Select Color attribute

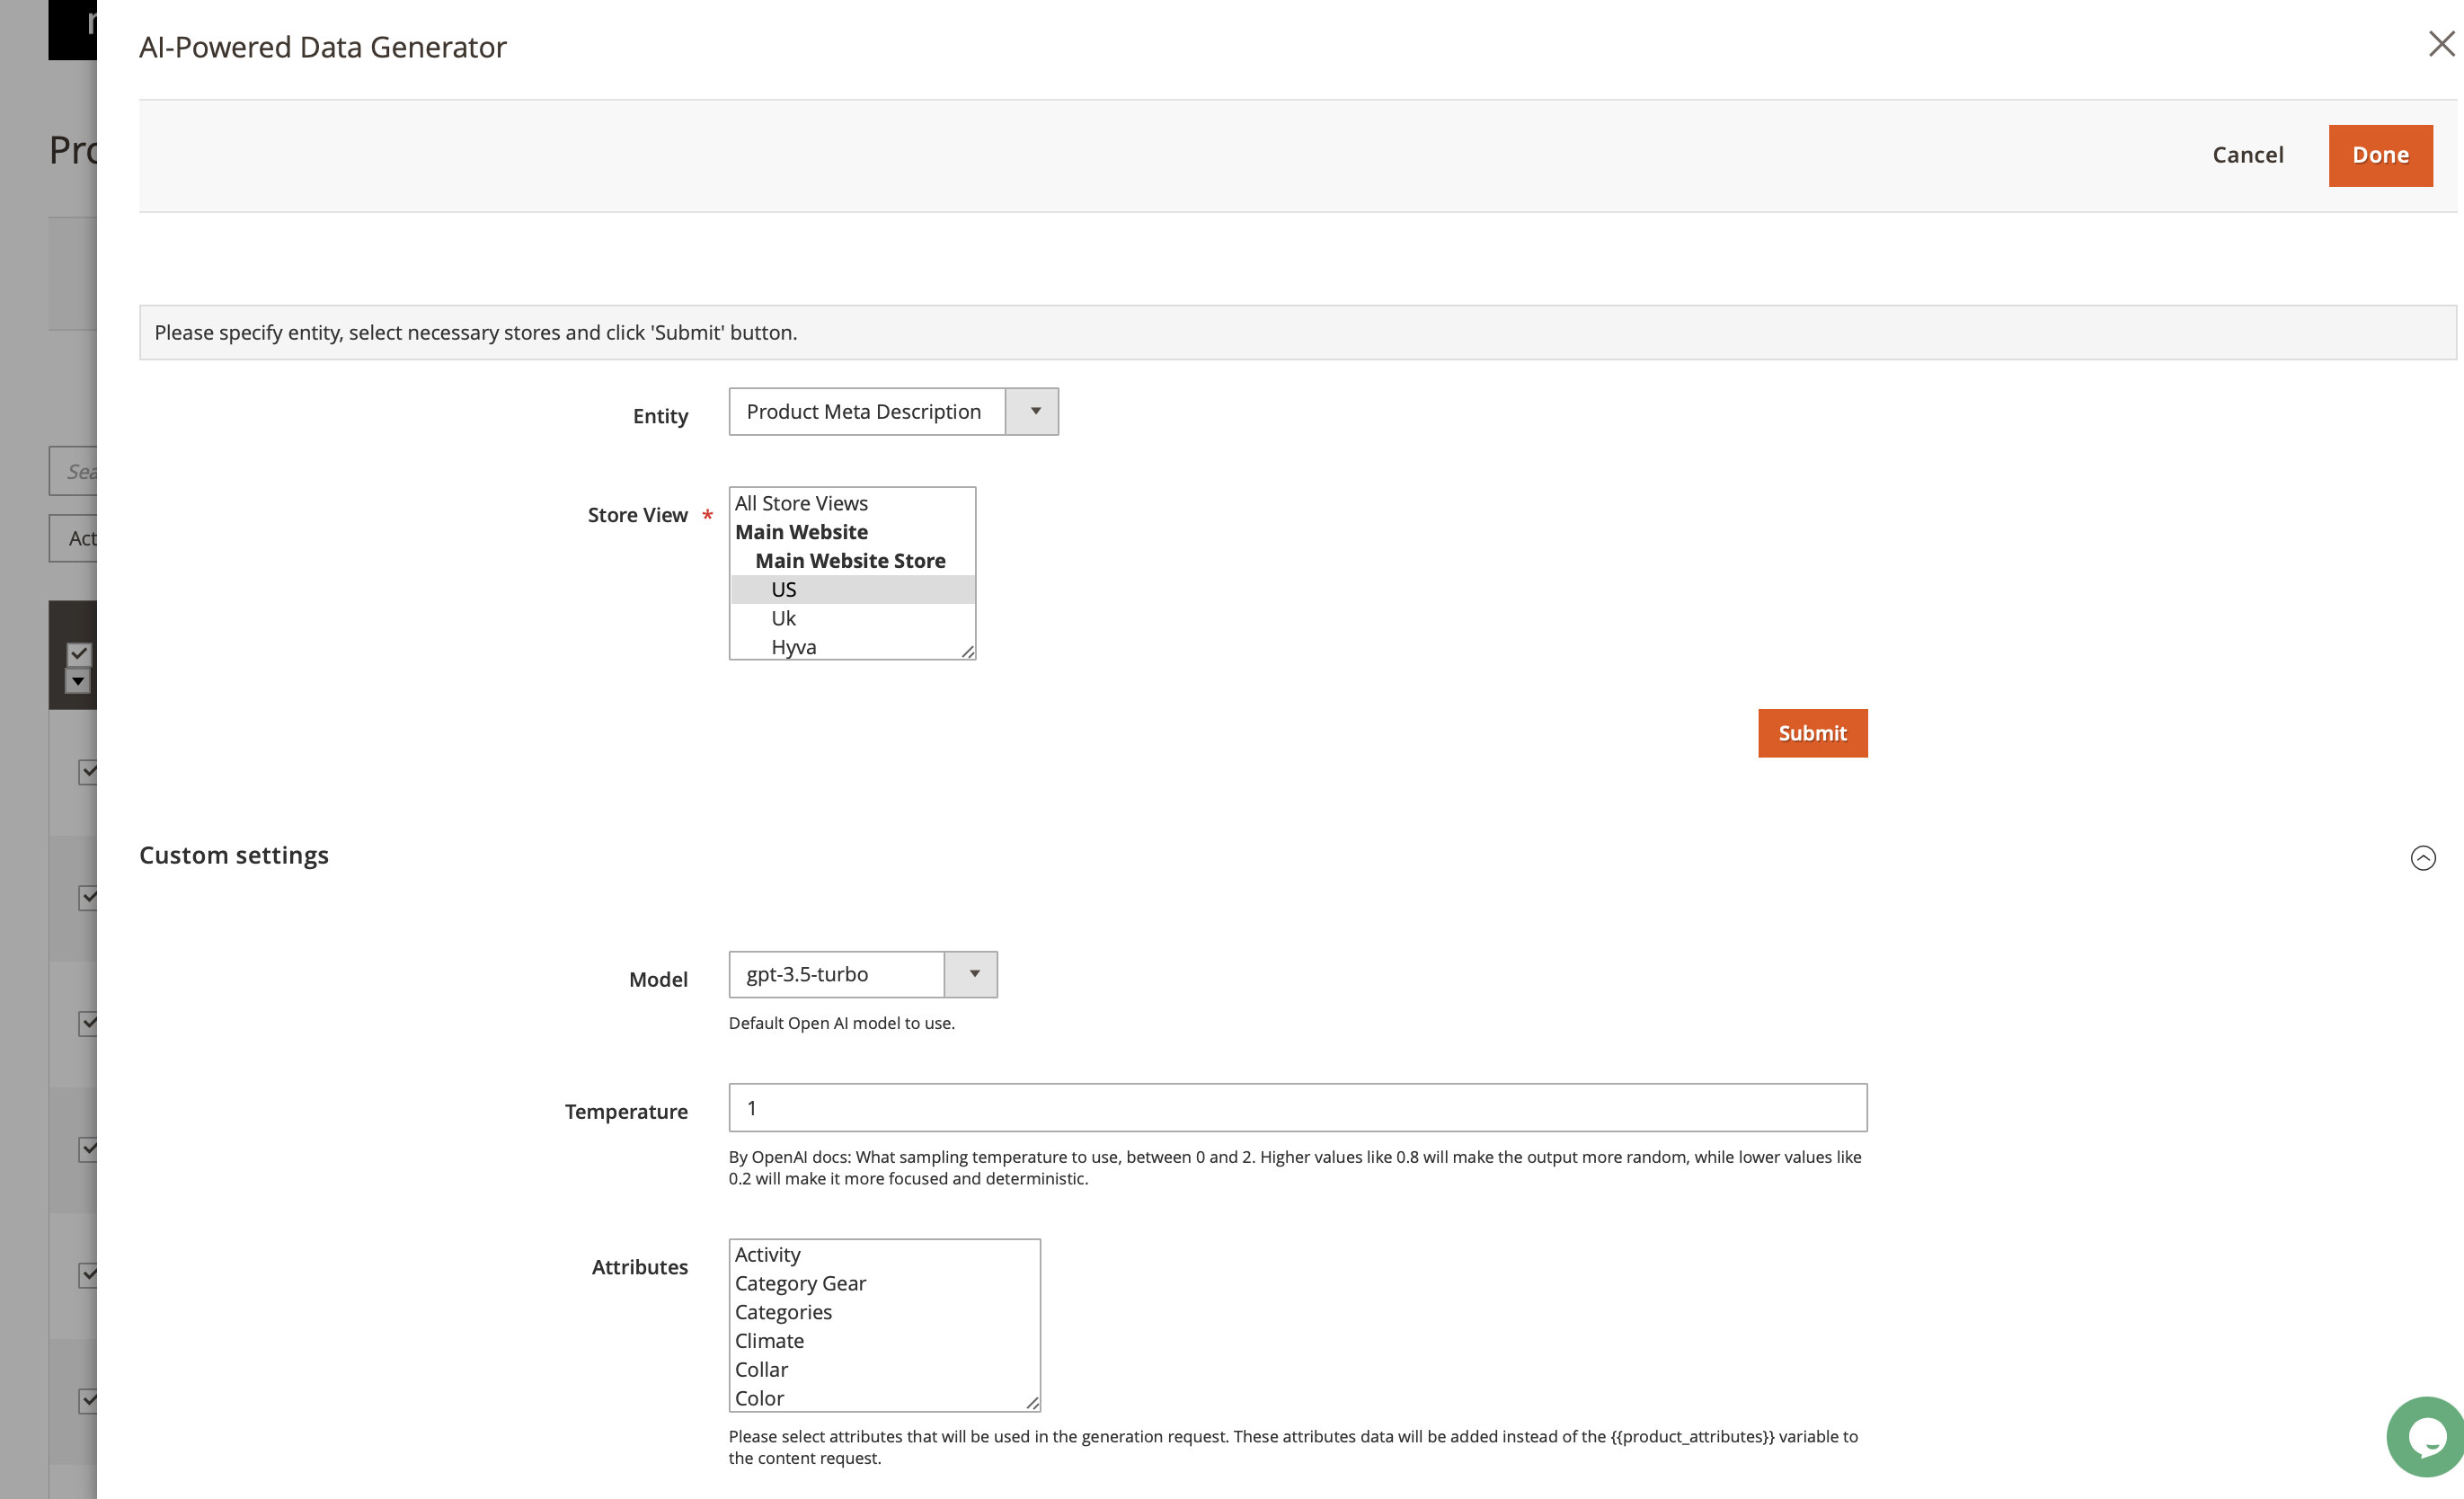point(884,1397)
